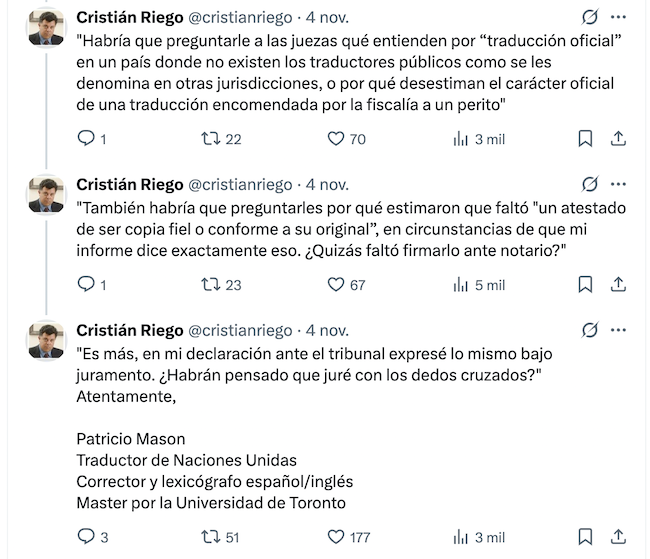650x559 pixels.
Task: View analytics showing 3 mil views
Action: click(x=461, y=139)
